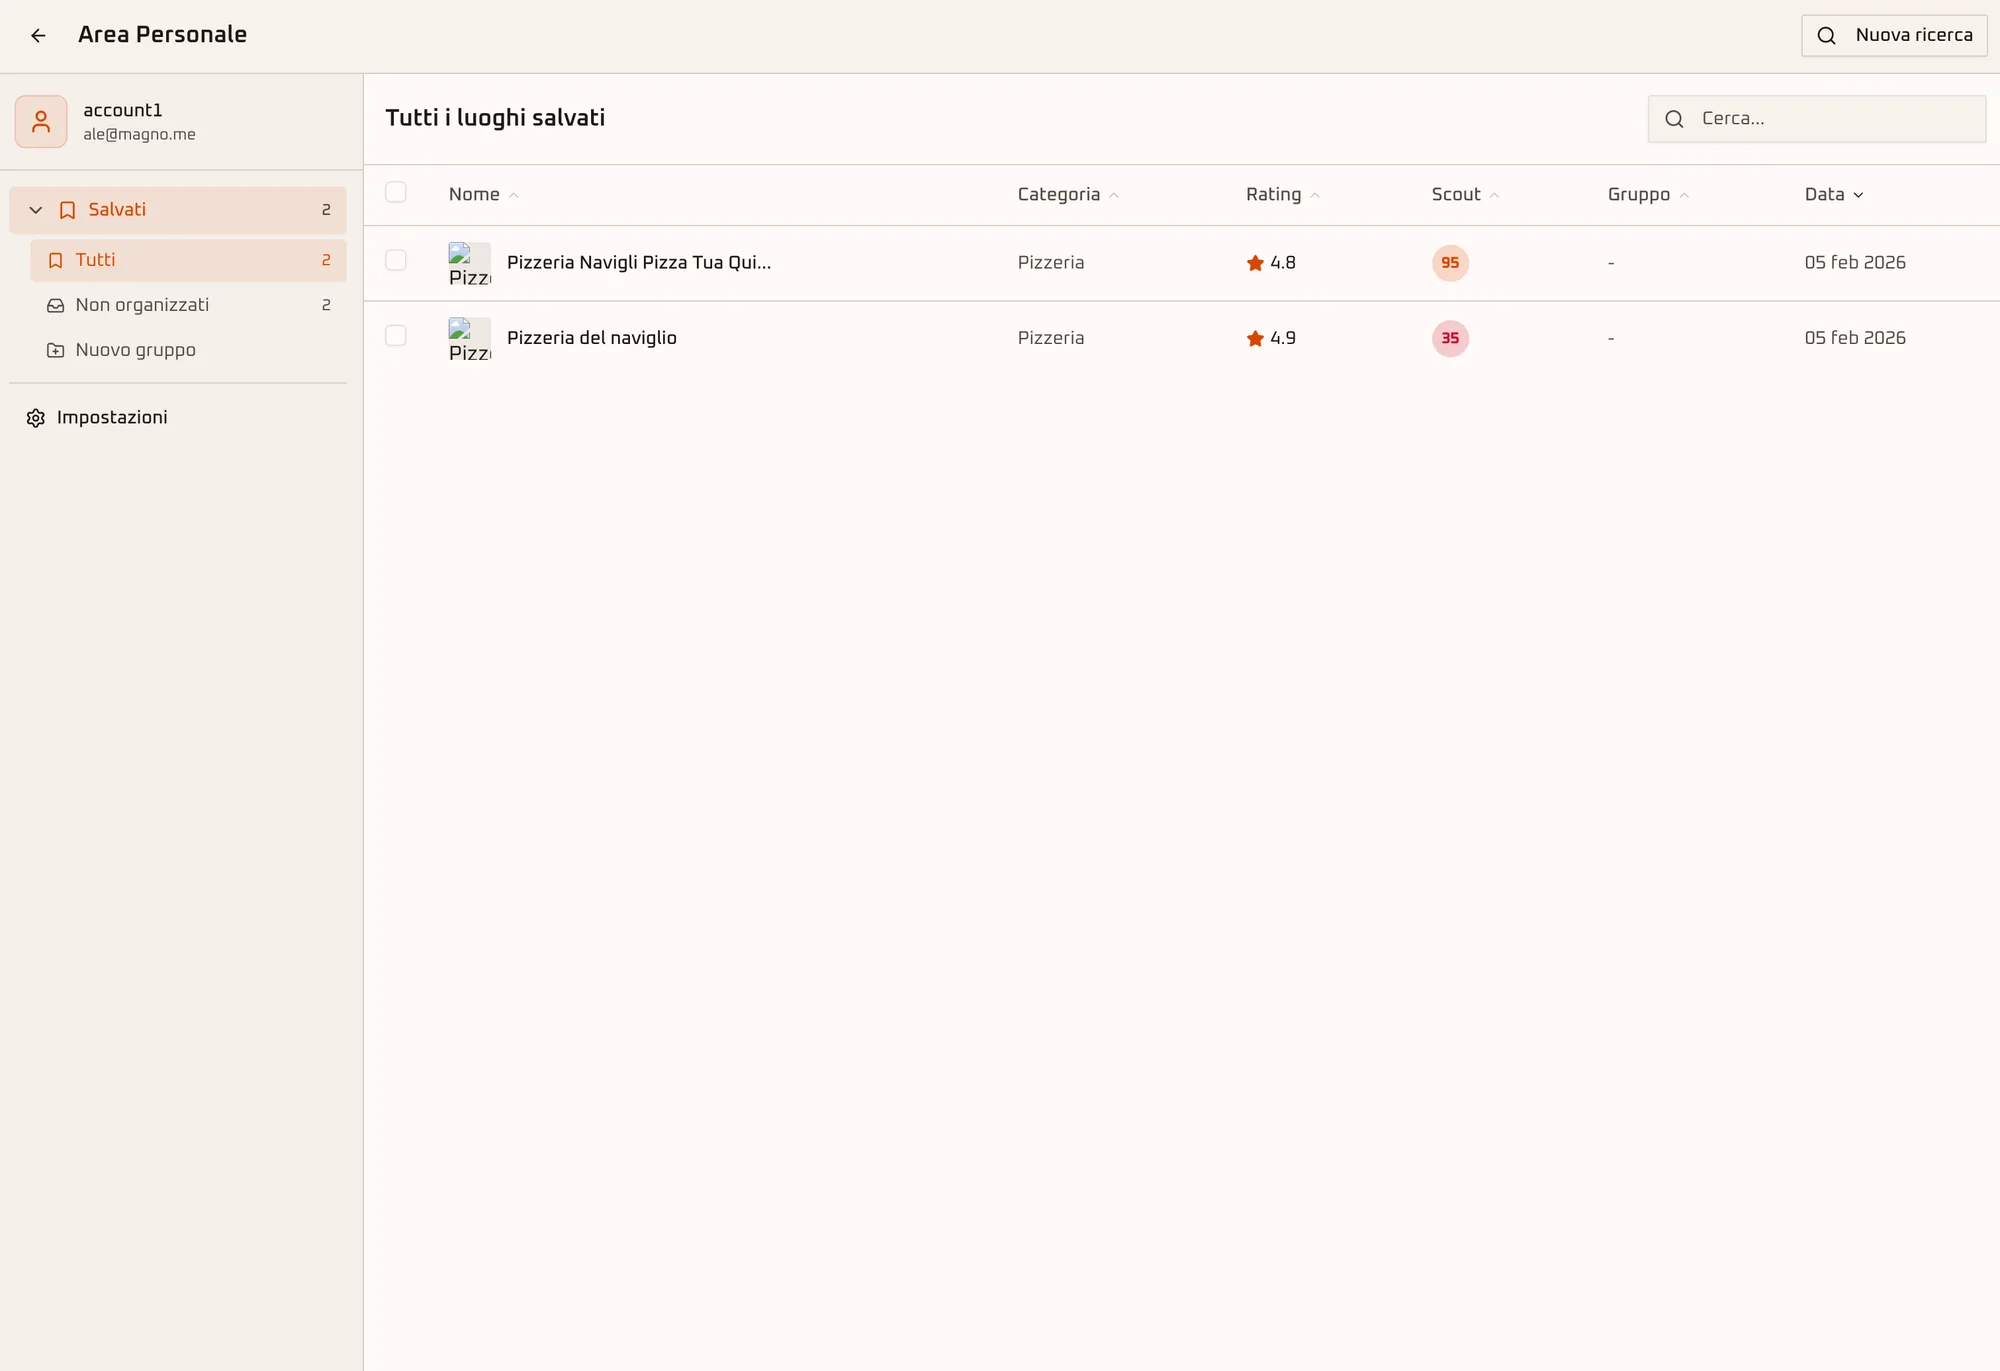Create a Nuovo gruppo
Viewport: 2000px width, 1371px height.
(x=188, y=350)
